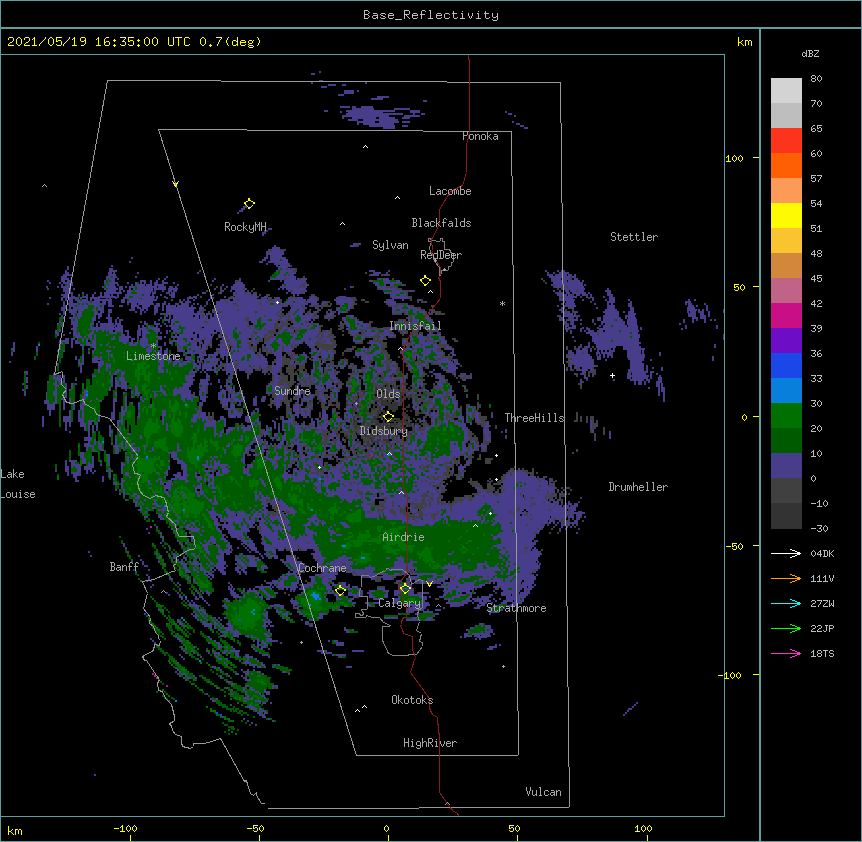Image resolution: width=862 pixels, height=842 pixels.
Task: Click the Blackfalds town label
Action: (441, 223)
